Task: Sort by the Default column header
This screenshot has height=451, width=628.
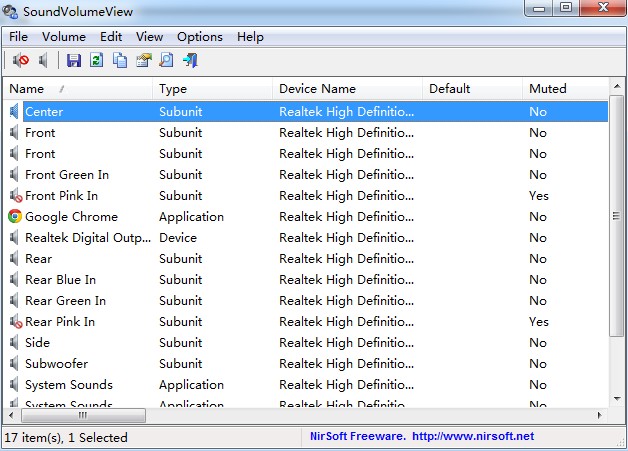Action: (x=473, y=89)
